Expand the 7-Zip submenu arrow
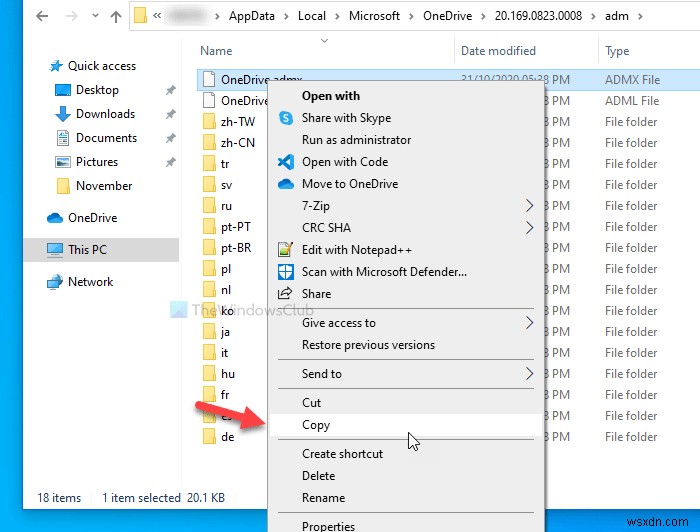The image size is (700, 532). point(529,206)
